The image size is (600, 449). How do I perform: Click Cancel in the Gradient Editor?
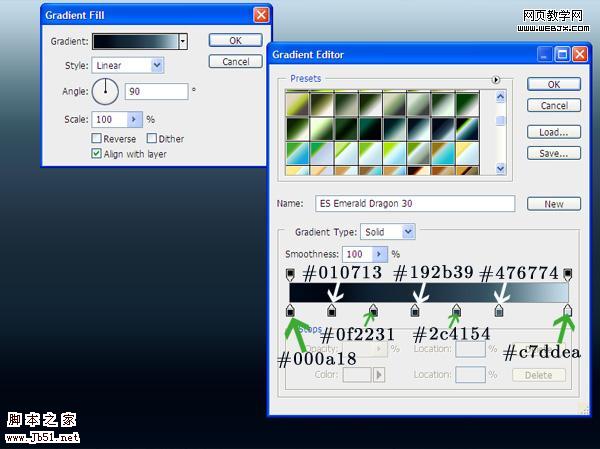(554, 105)
